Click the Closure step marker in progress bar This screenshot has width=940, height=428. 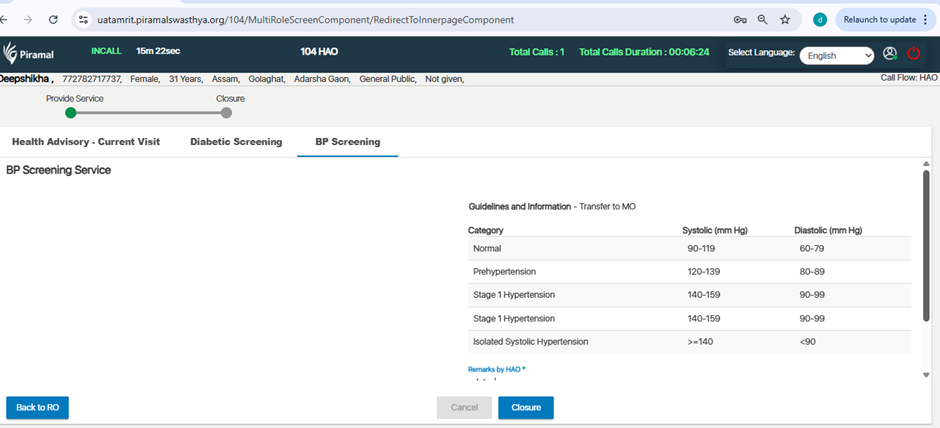click(226, 113)
